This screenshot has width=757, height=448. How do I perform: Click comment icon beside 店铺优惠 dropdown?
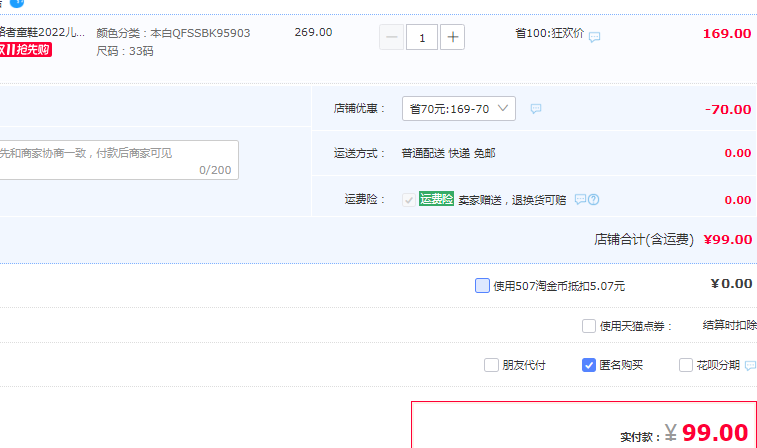pos(536,109)
